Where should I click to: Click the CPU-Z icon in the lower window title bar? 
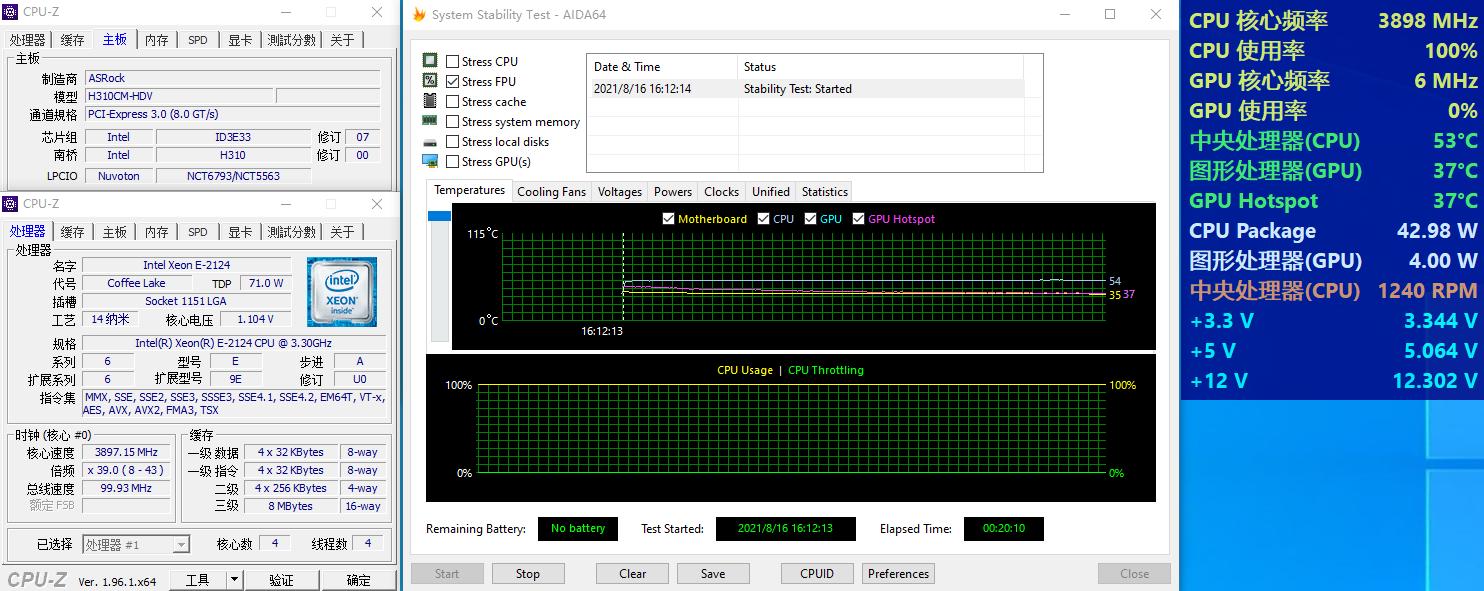tap(11, 204)
